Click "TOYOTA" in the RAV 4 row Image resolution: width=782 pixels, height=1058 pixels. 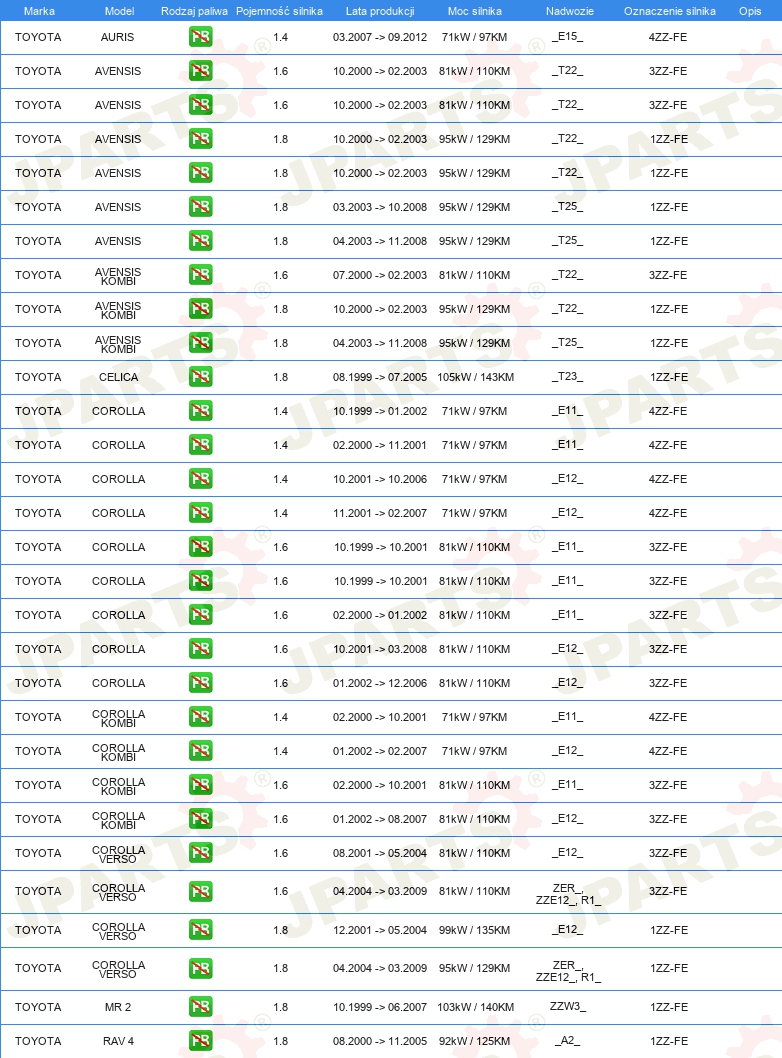(38, 1041)
